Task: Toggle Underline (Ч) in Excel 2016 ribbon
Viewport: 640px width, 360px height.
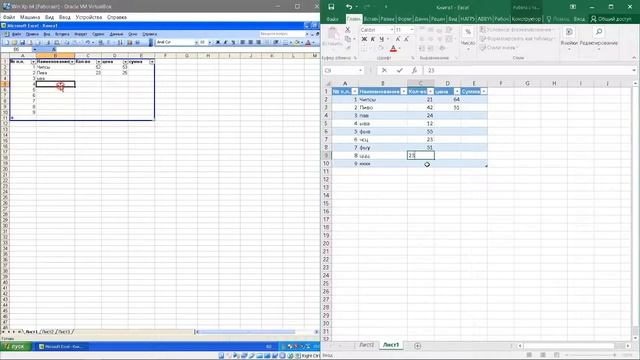Action: (382, 39)
